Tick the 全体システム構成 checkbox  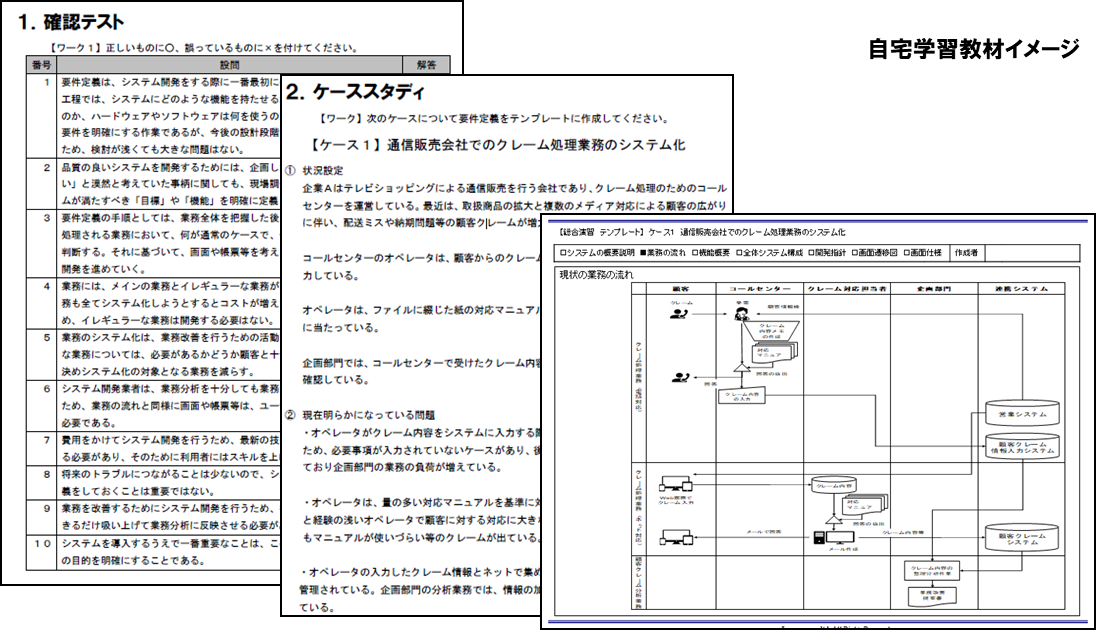[740, 252]
